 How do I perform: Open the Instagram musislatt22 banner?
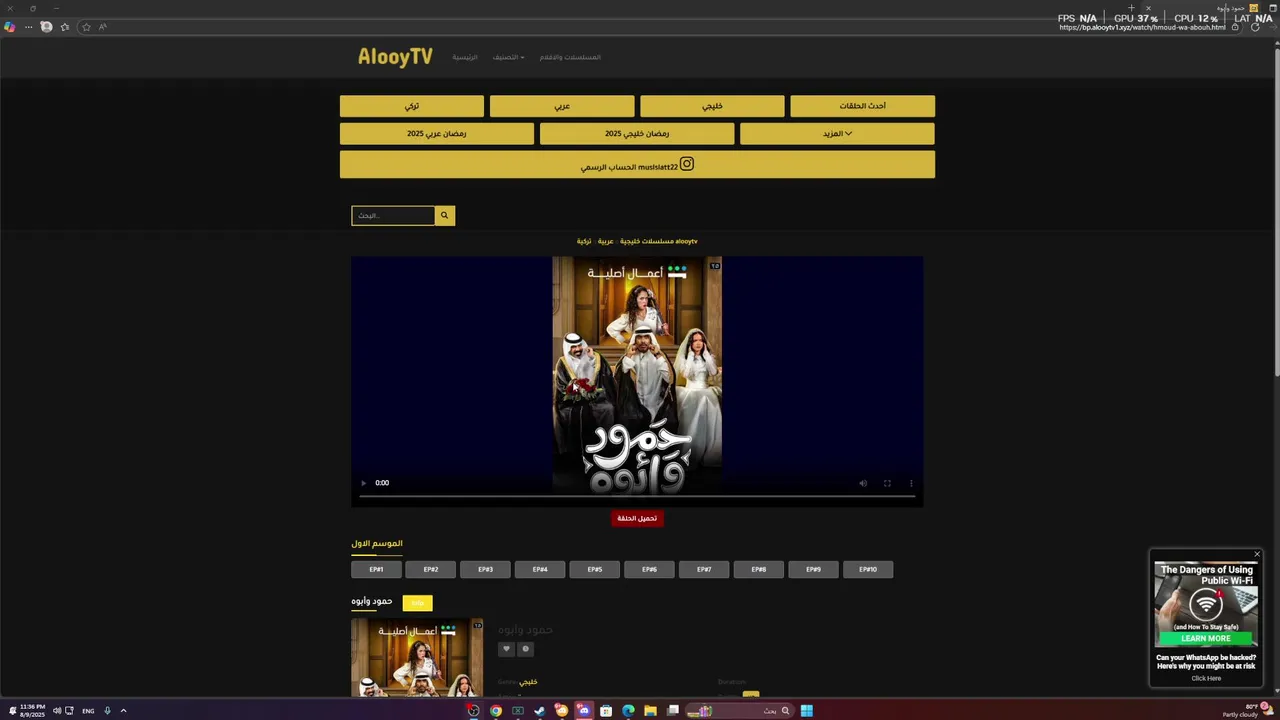click(637, 165)
